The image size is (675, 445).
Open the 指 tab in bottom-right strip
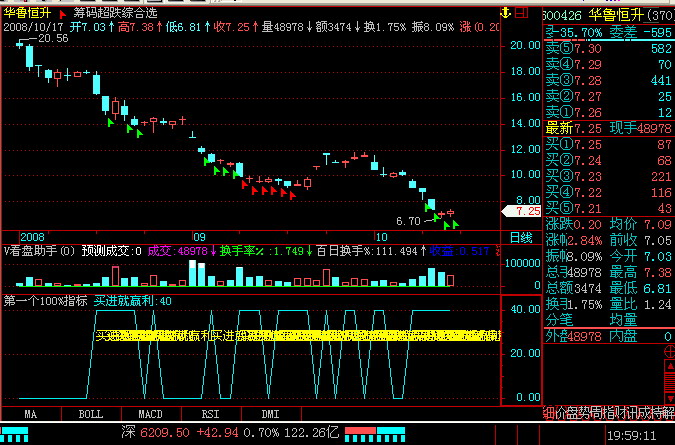pyautogui.click(x=609, y=413)
